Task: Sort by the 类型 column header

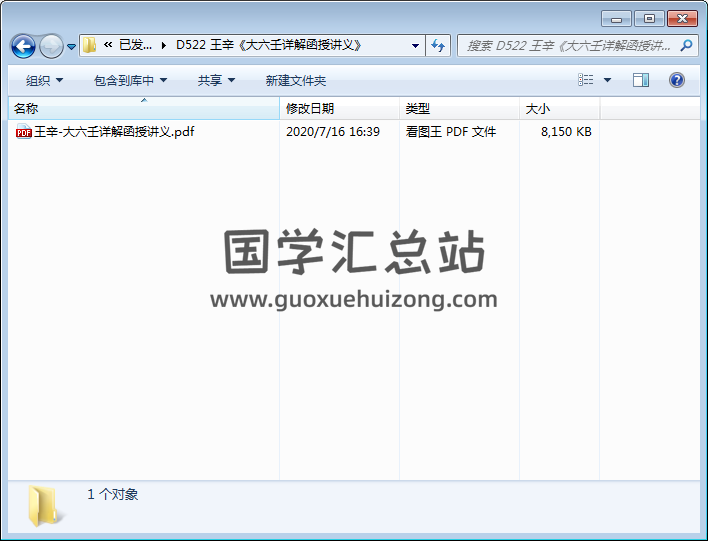Action: point(459,108)
